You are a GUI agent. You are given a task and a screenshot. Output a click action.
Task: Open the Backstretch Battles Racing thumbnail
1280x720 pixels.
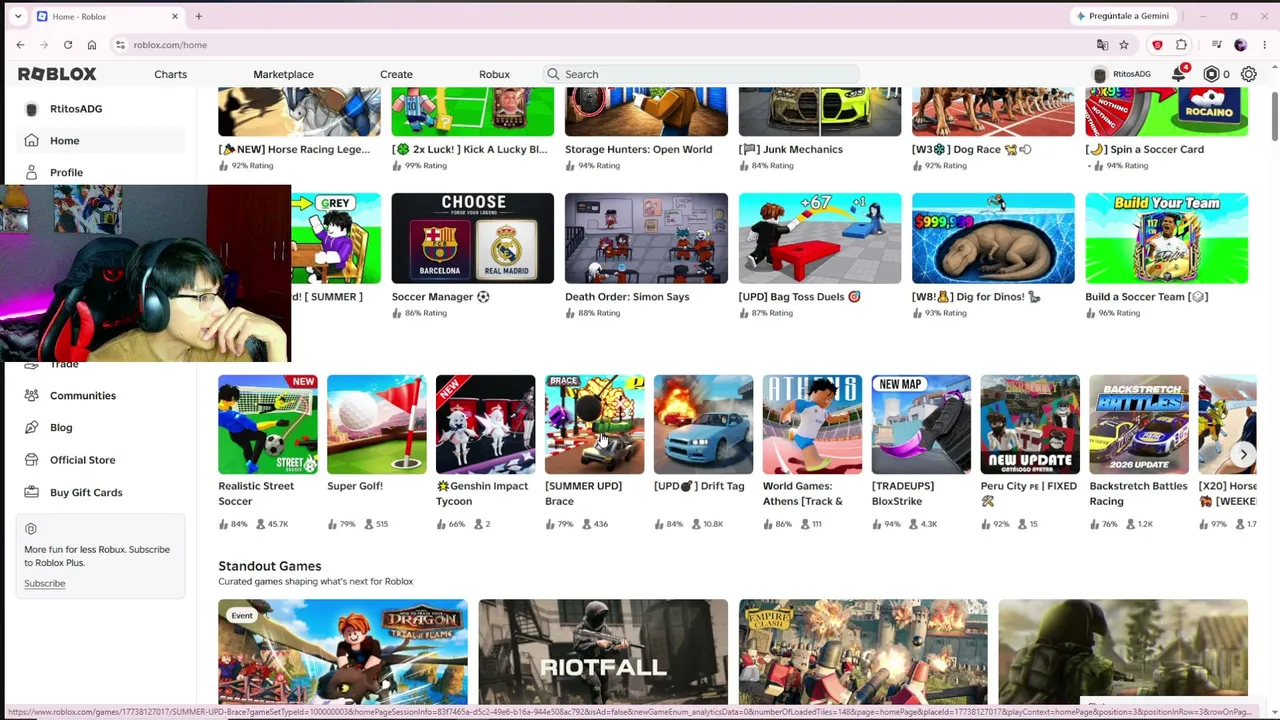coord(1139,424)
